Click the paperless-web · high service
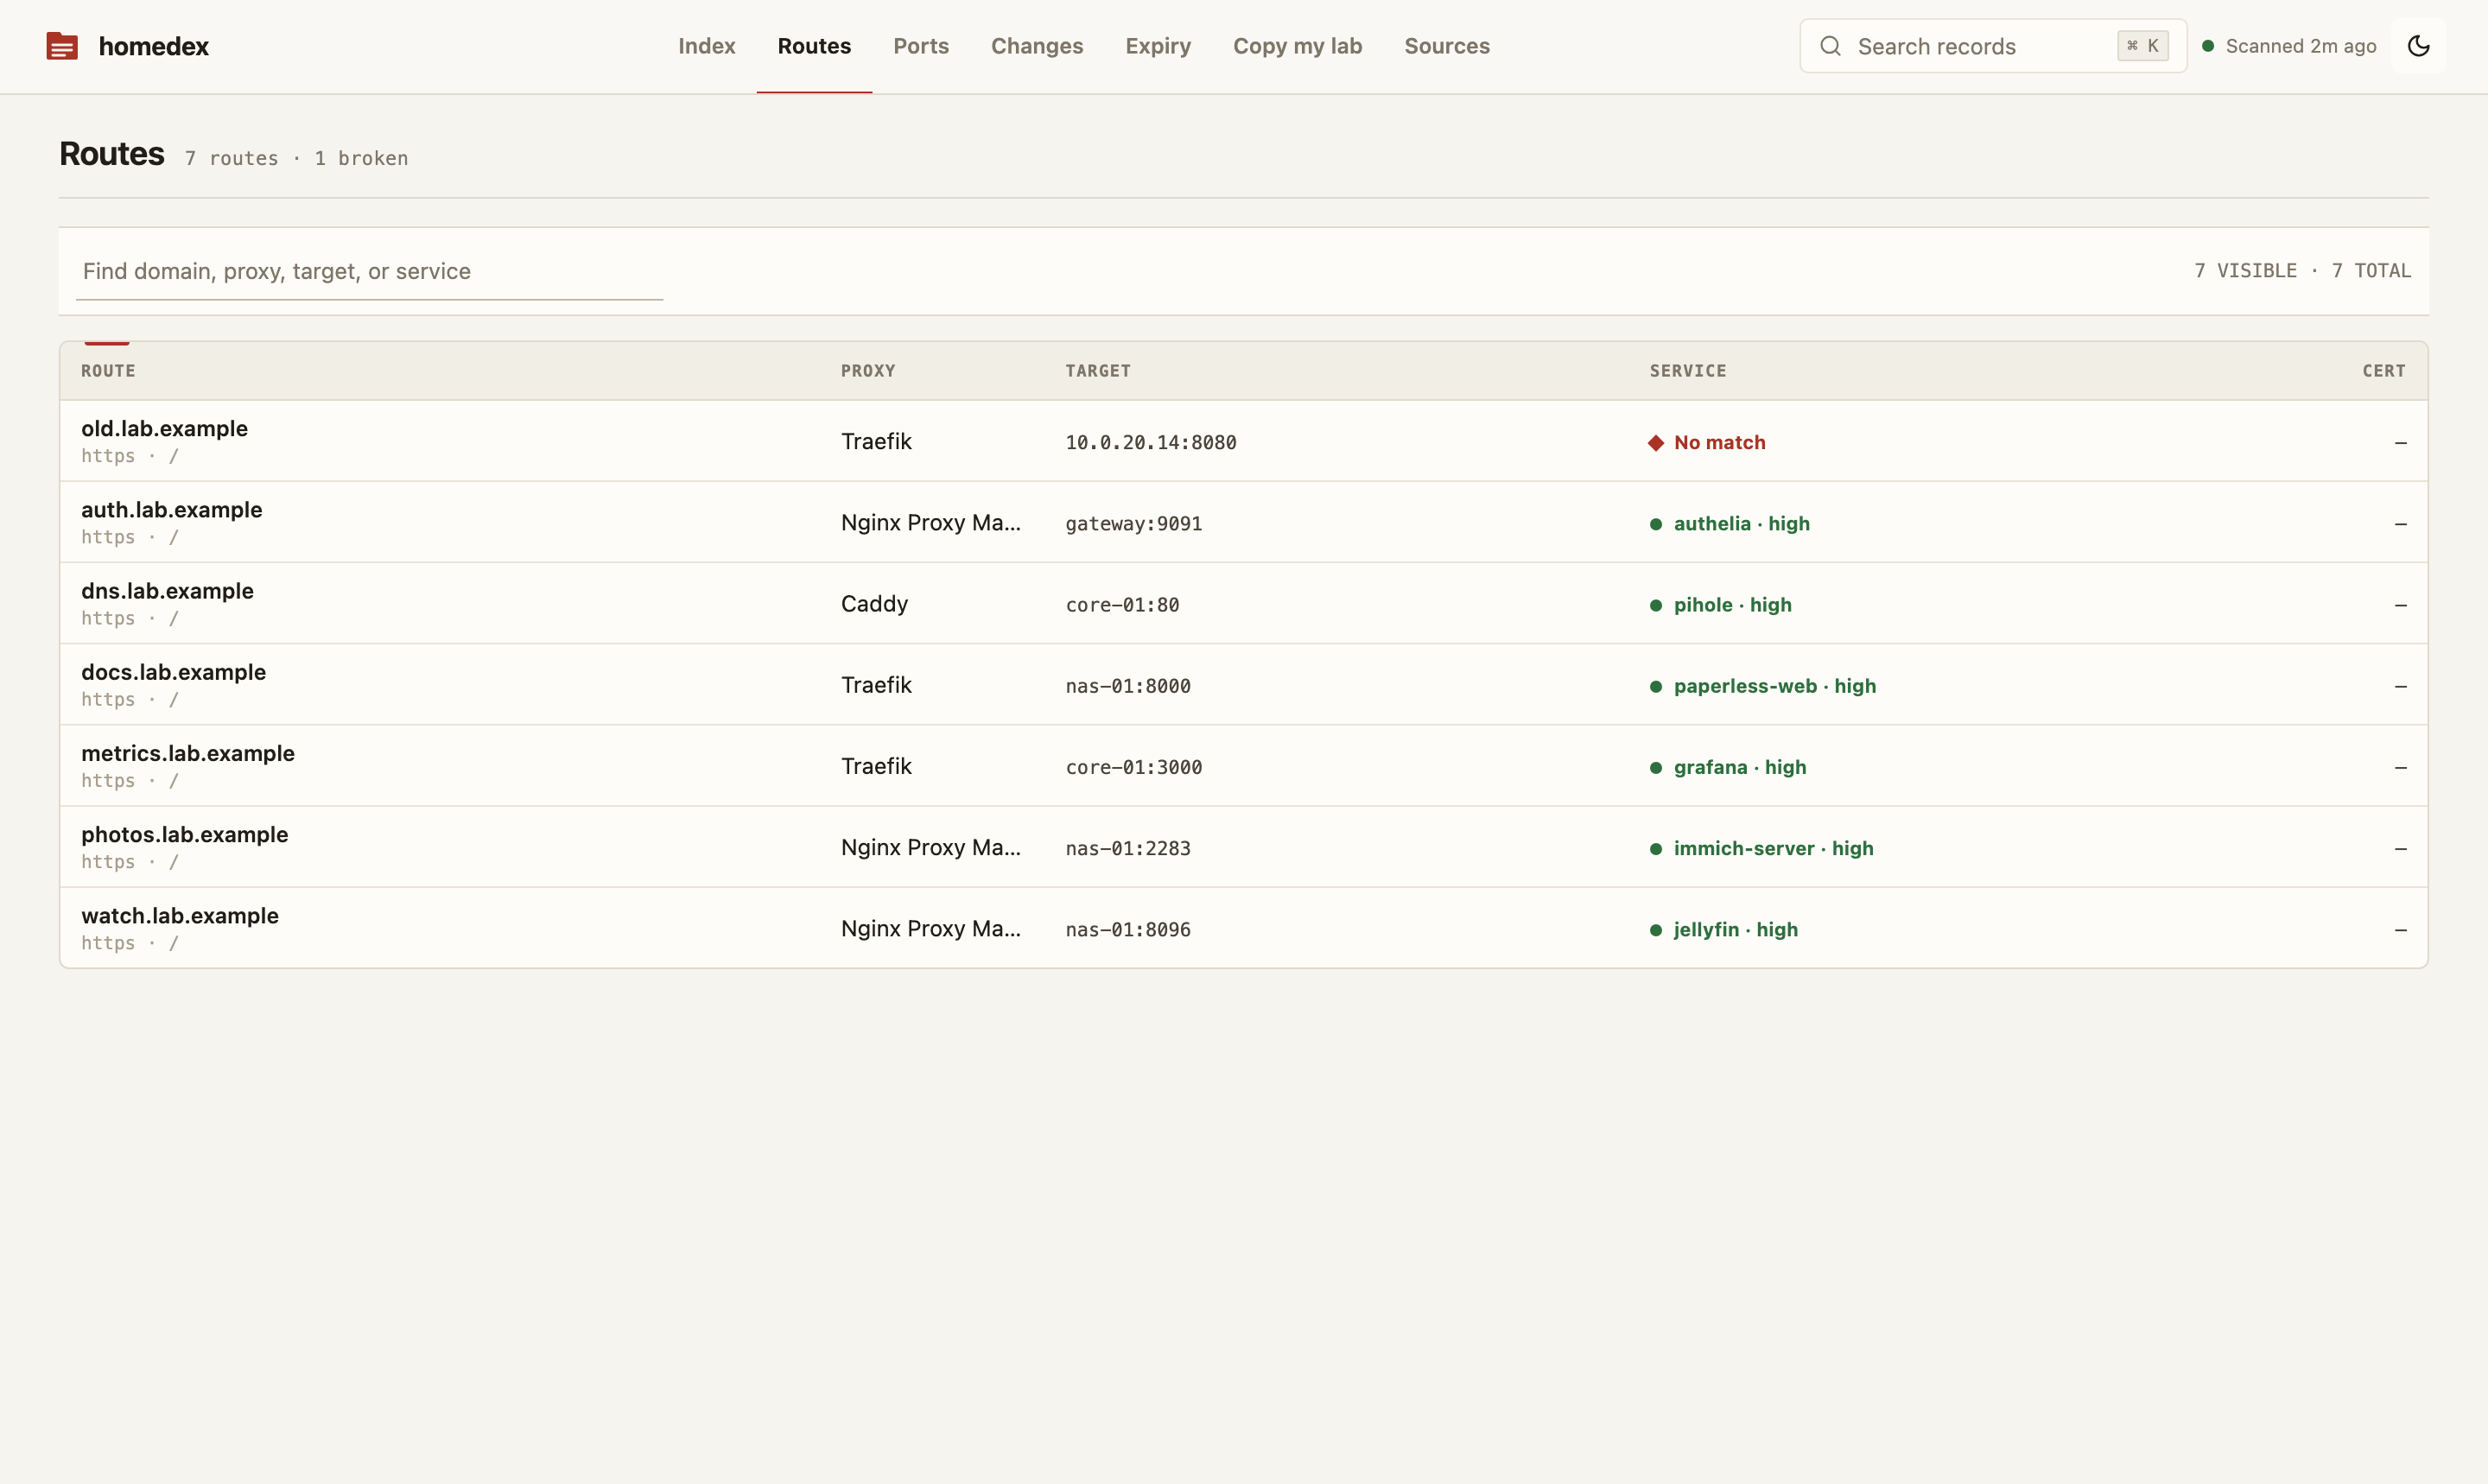 (1774, 686)
